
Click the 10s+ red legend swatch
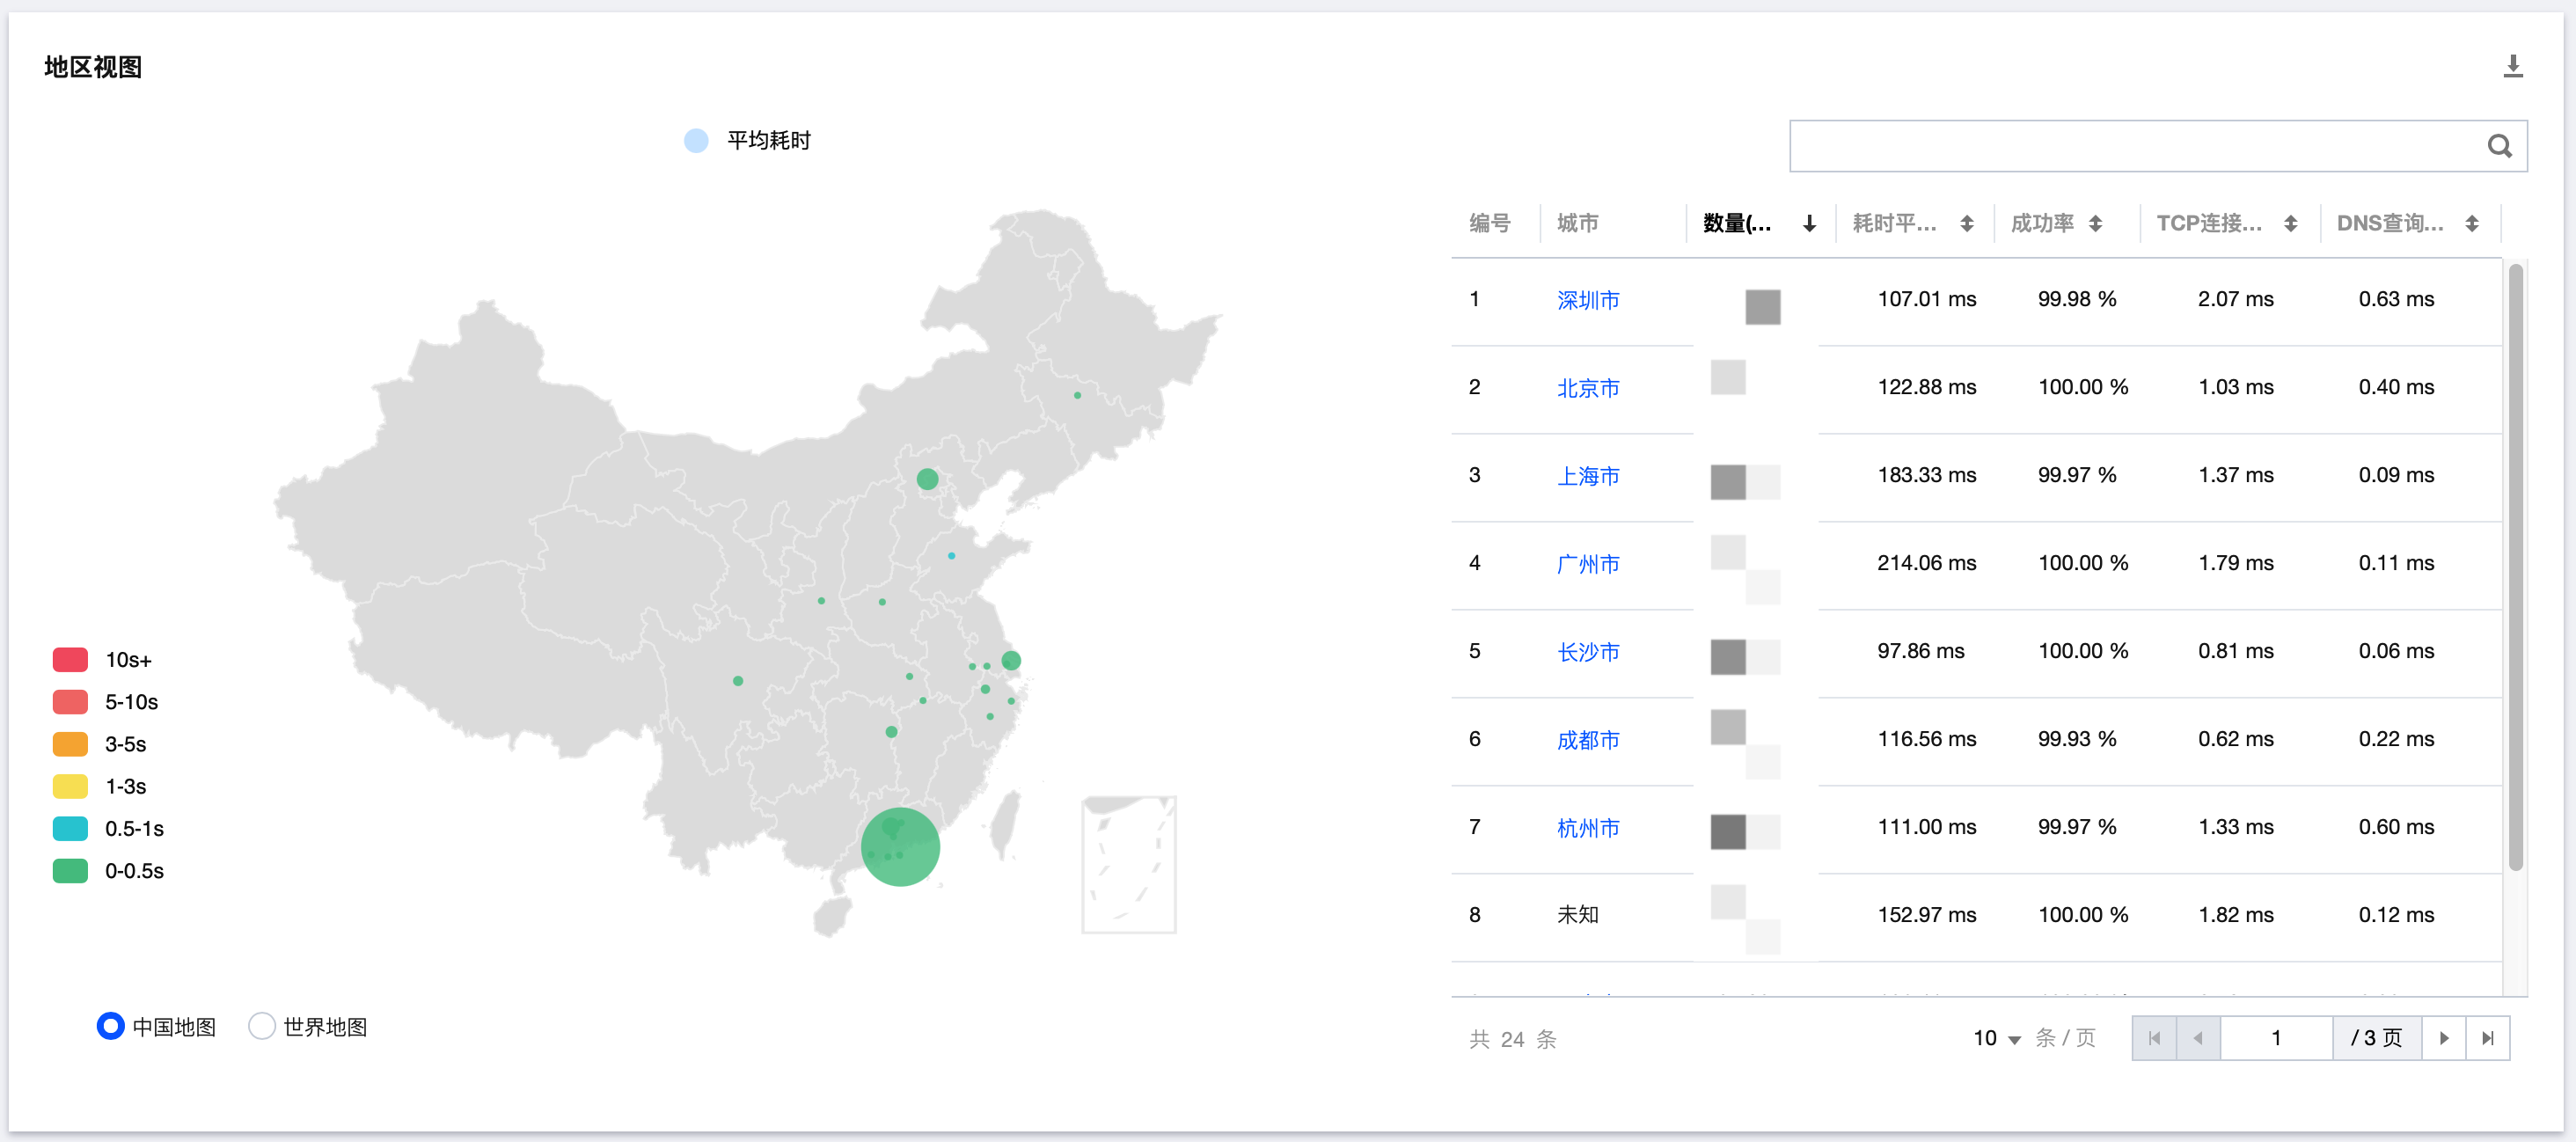[70, 659]
